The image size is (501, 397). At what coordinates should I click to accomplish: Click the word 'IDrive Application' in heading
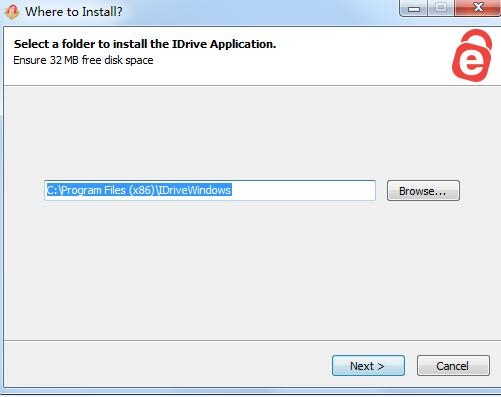(224, 44)
